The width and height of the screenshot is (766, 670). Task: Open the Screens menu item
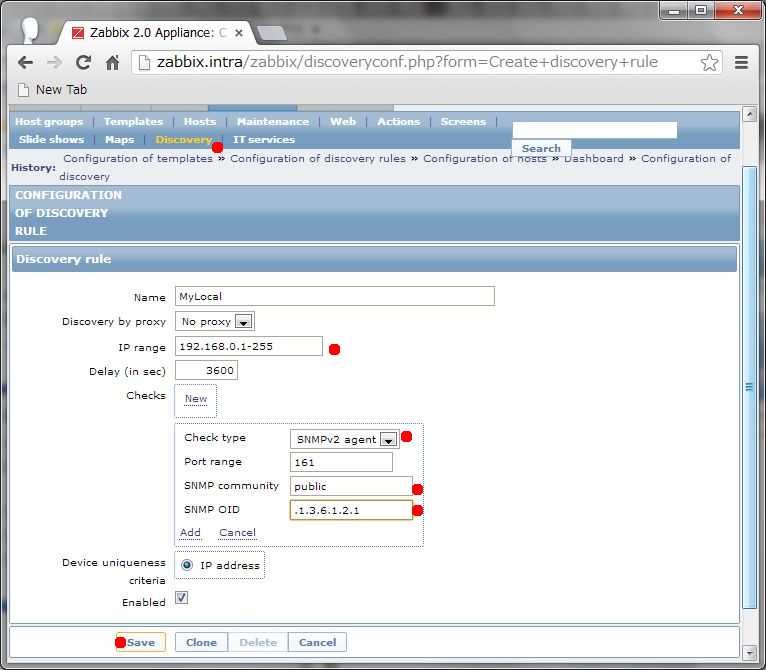tap(463, 122)
